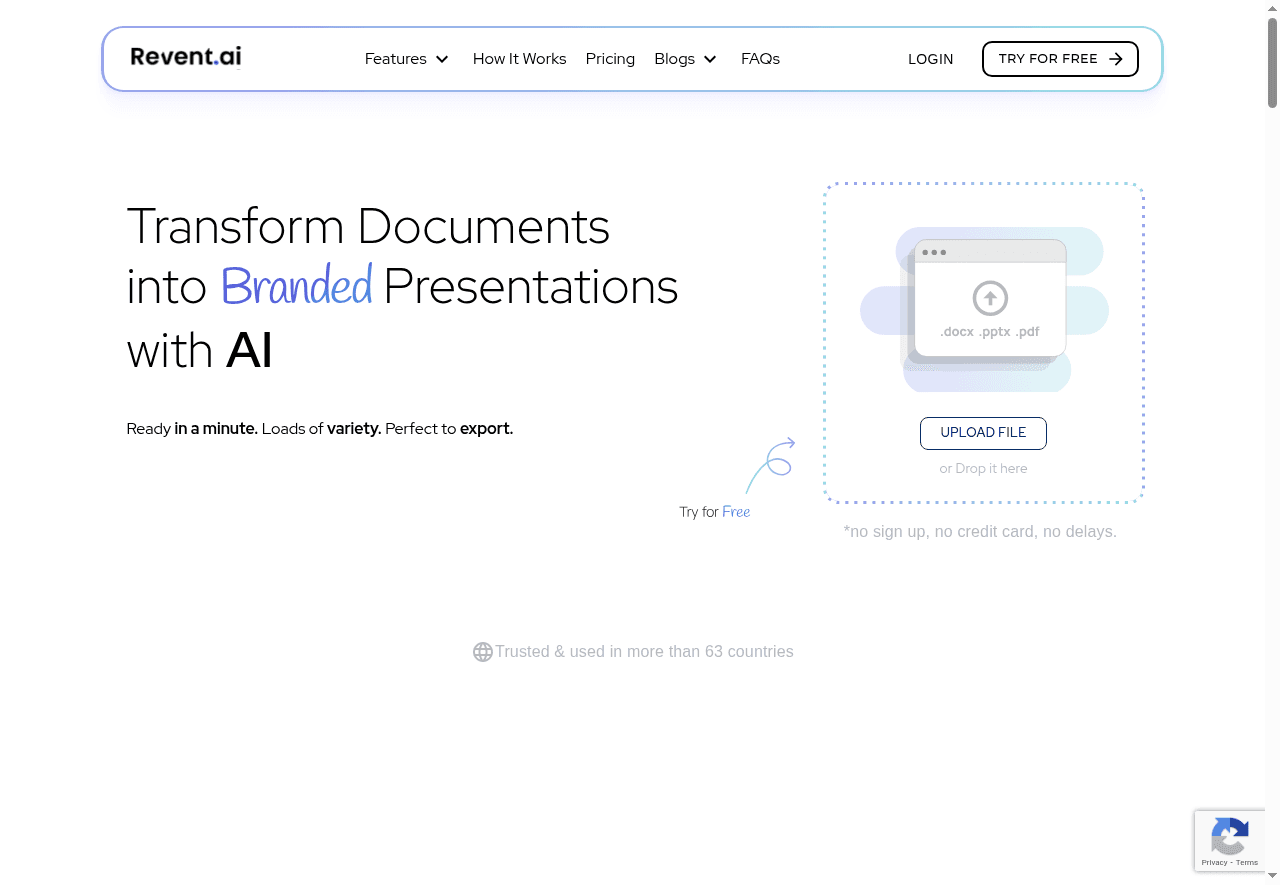The height and width of the screenshot is (885, 1280).
Task: Open Terms from the reCAPTCHA badge
Action: (x=1247, y=863)
